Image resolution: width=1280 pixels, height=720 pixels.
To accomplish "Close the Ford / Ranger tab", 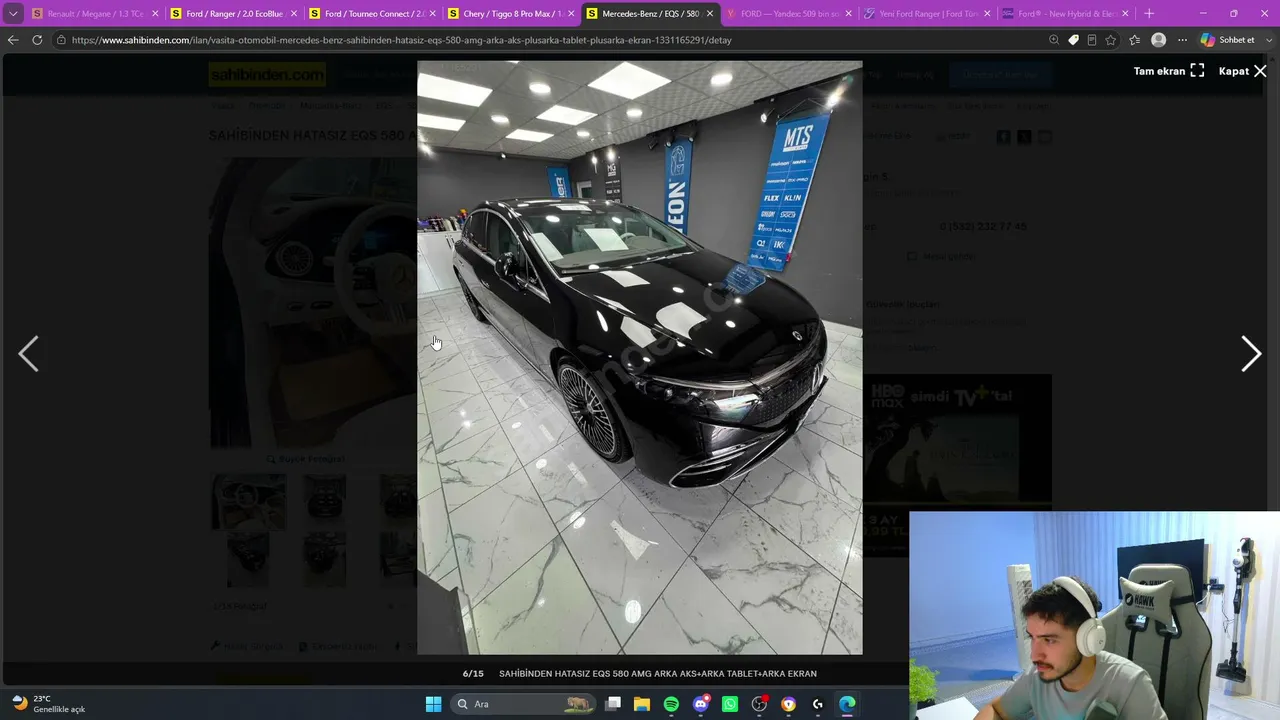I will click(294, 14).
